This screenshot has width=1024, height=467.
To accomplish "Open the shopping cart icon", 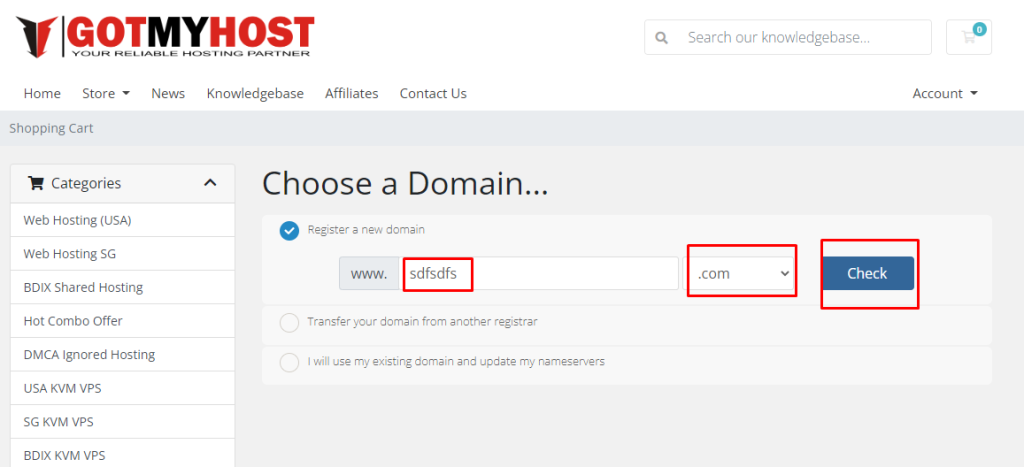I will point(968,37).
